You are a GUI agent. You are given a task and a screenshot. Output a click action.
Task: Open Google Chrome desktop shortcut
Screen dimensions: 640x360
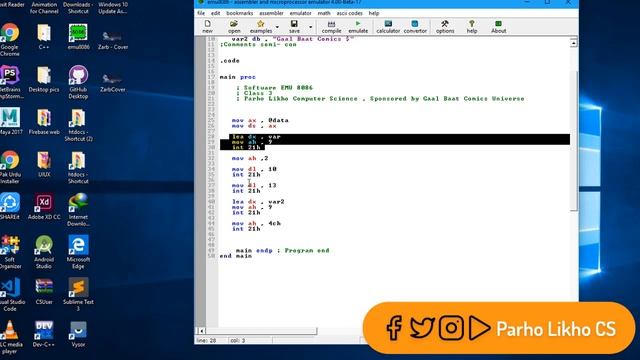point(9,40)
